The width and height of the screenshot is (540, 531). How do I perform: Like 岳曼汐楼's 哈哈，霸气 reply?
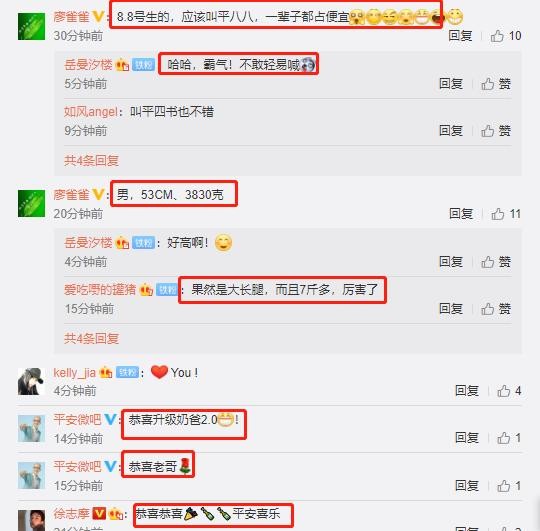tap(496, 84)
